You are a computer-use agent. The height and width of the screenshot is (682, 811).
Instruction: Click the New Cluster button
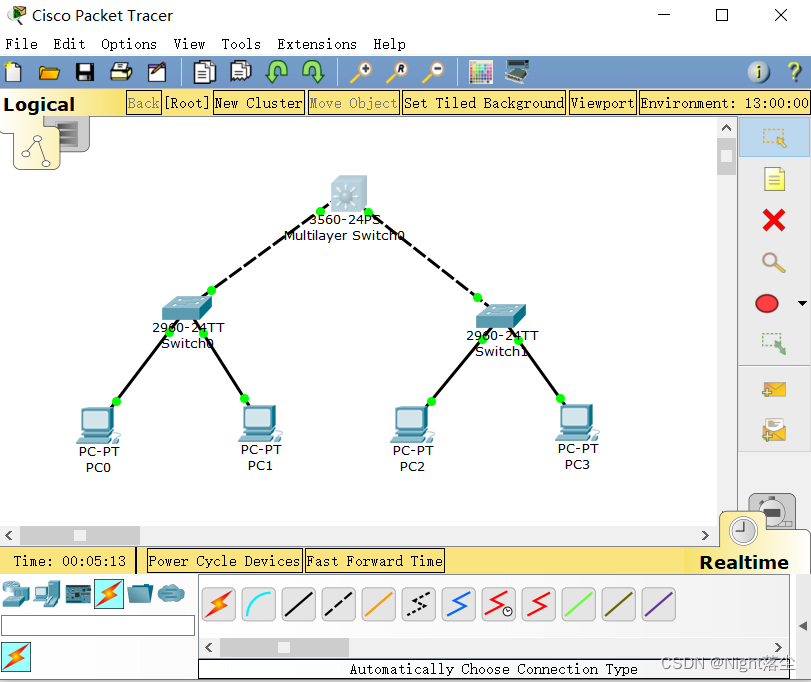tap(259, 103)
